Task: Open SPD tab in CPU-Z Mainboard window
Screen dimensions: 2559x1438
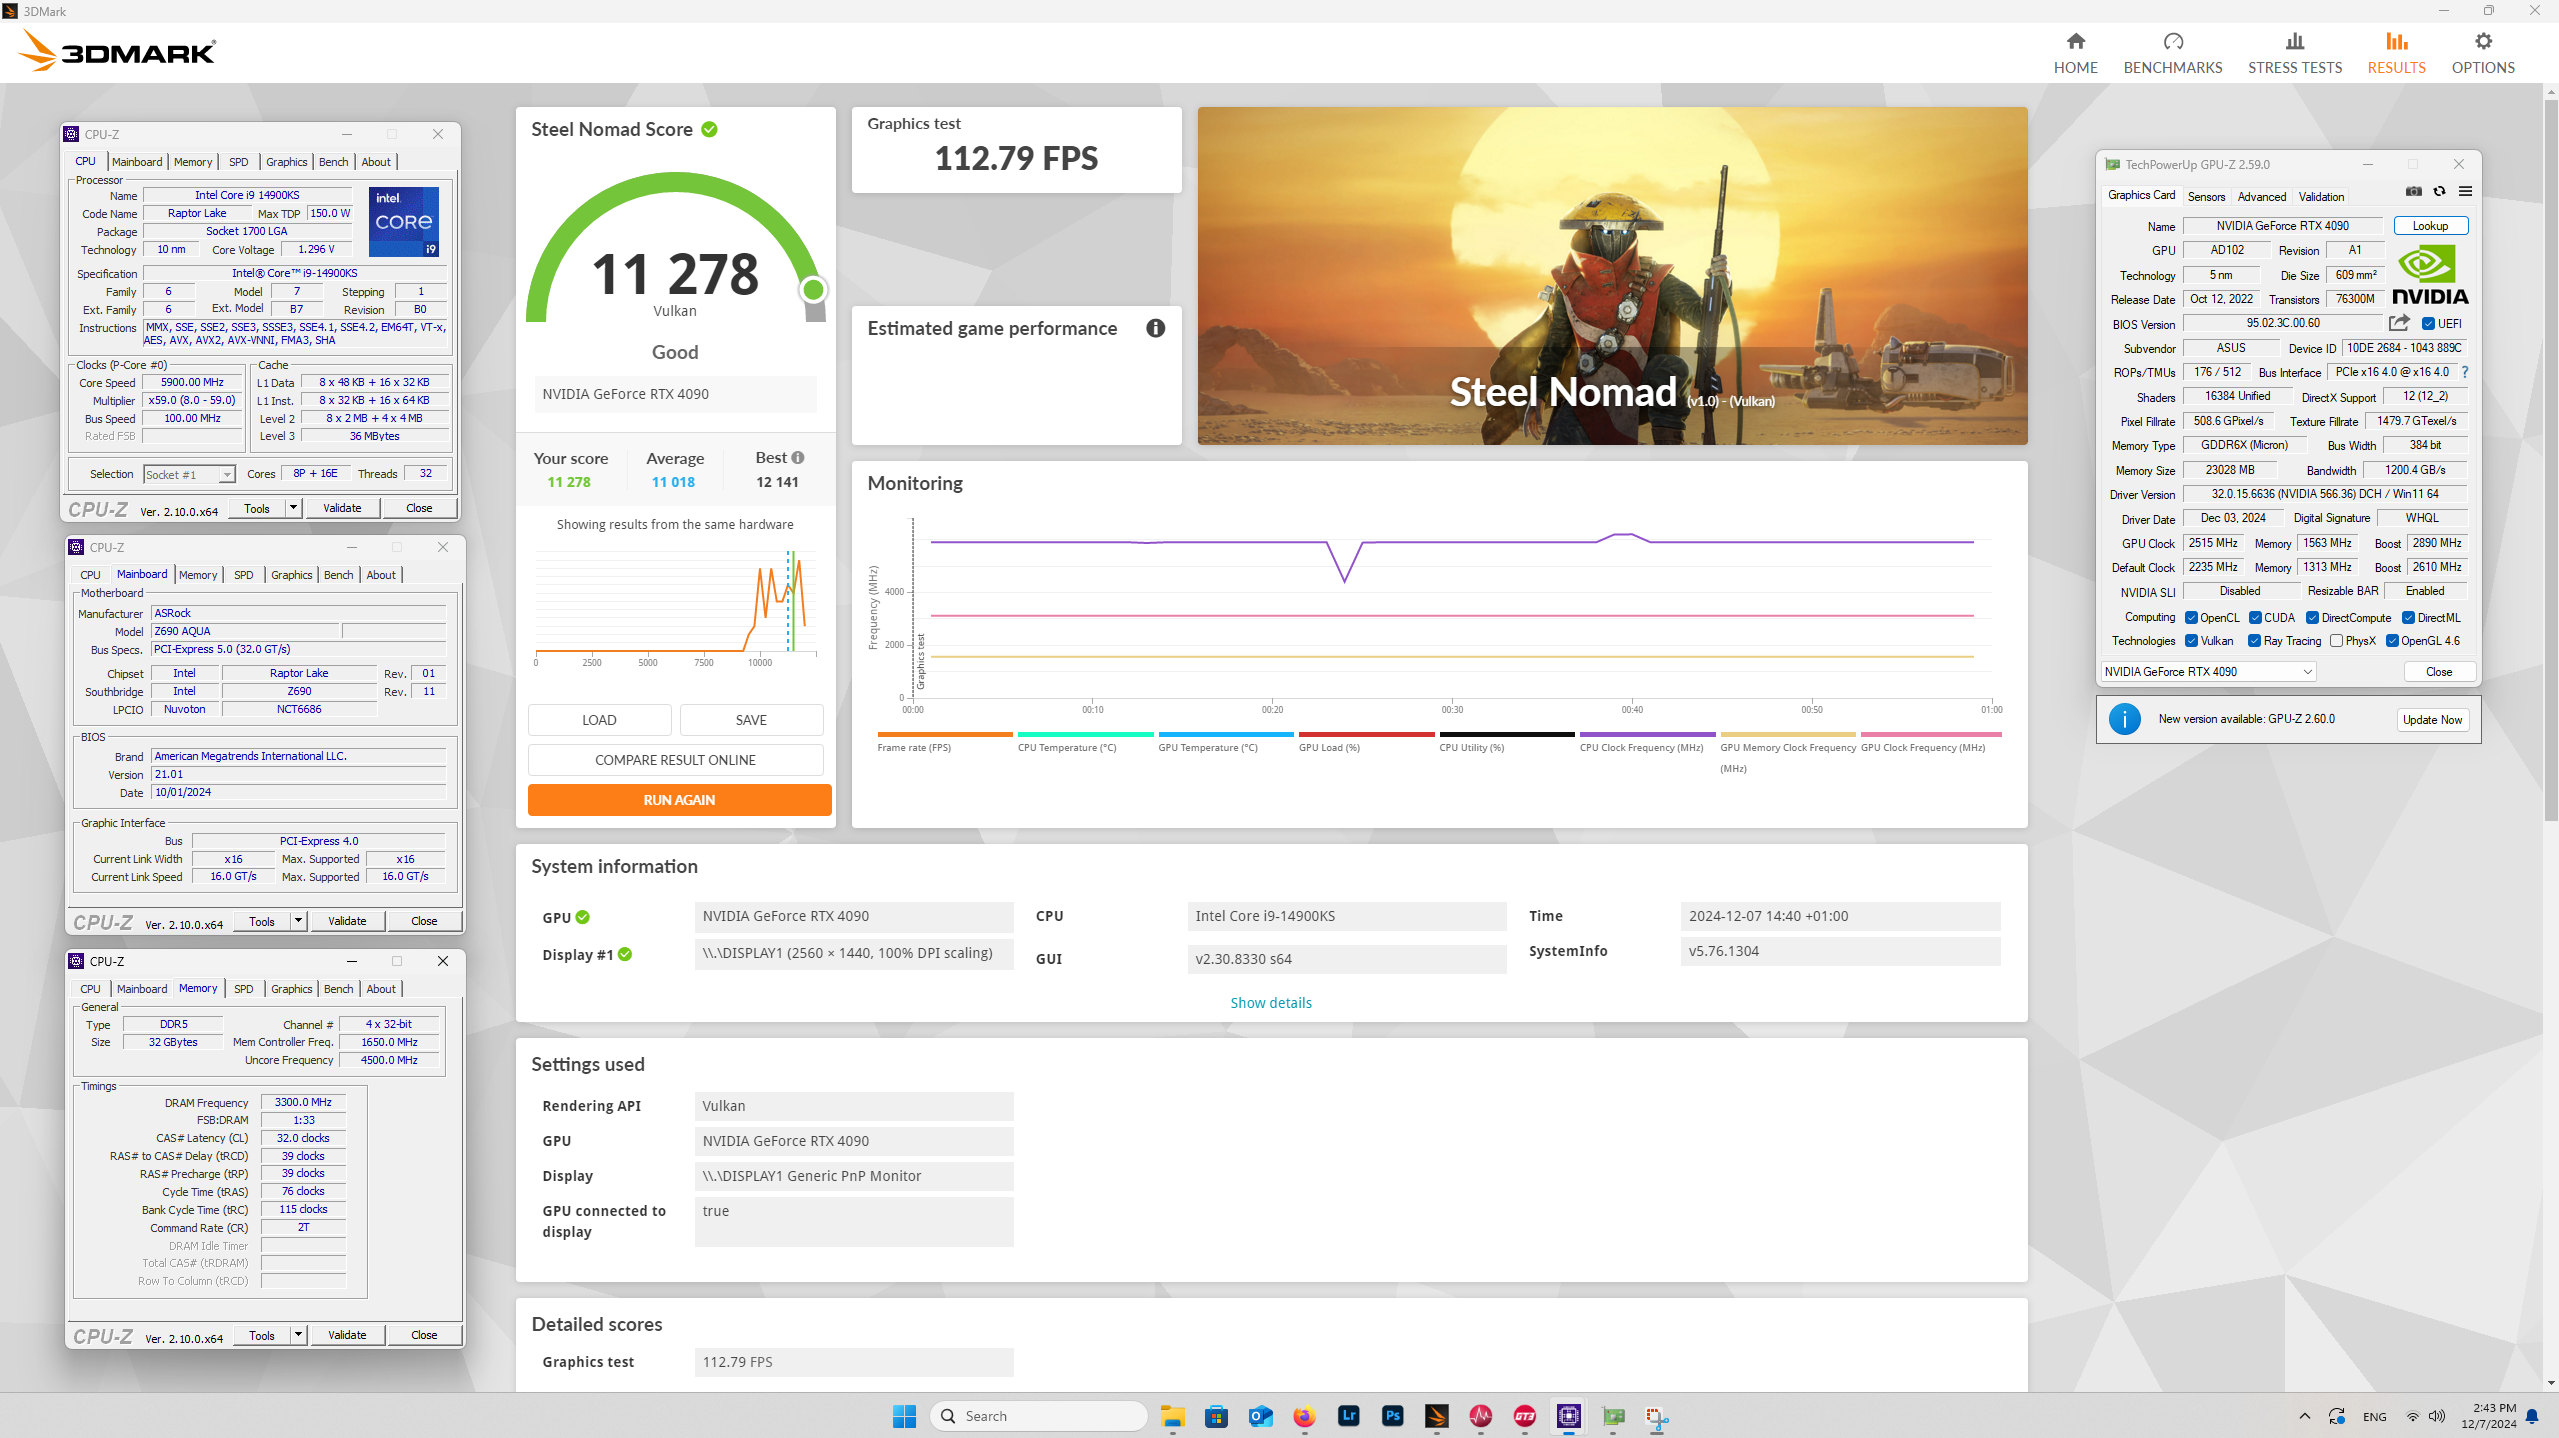Action: [243, 575]
